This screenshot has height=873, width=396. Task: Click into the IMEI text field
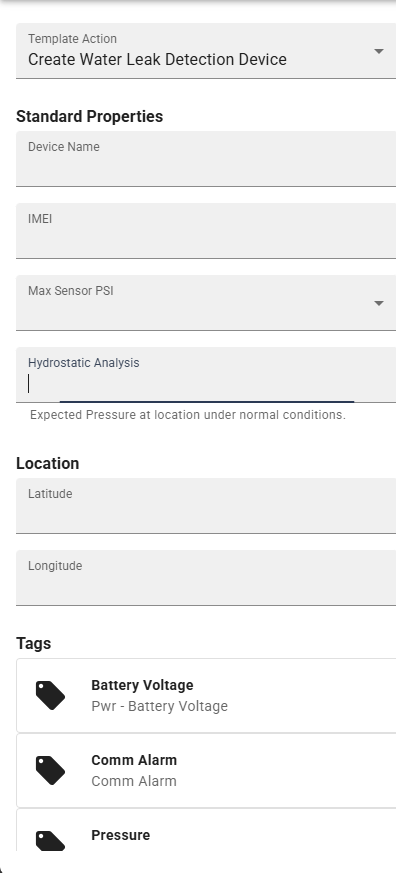tap(206, 230)
